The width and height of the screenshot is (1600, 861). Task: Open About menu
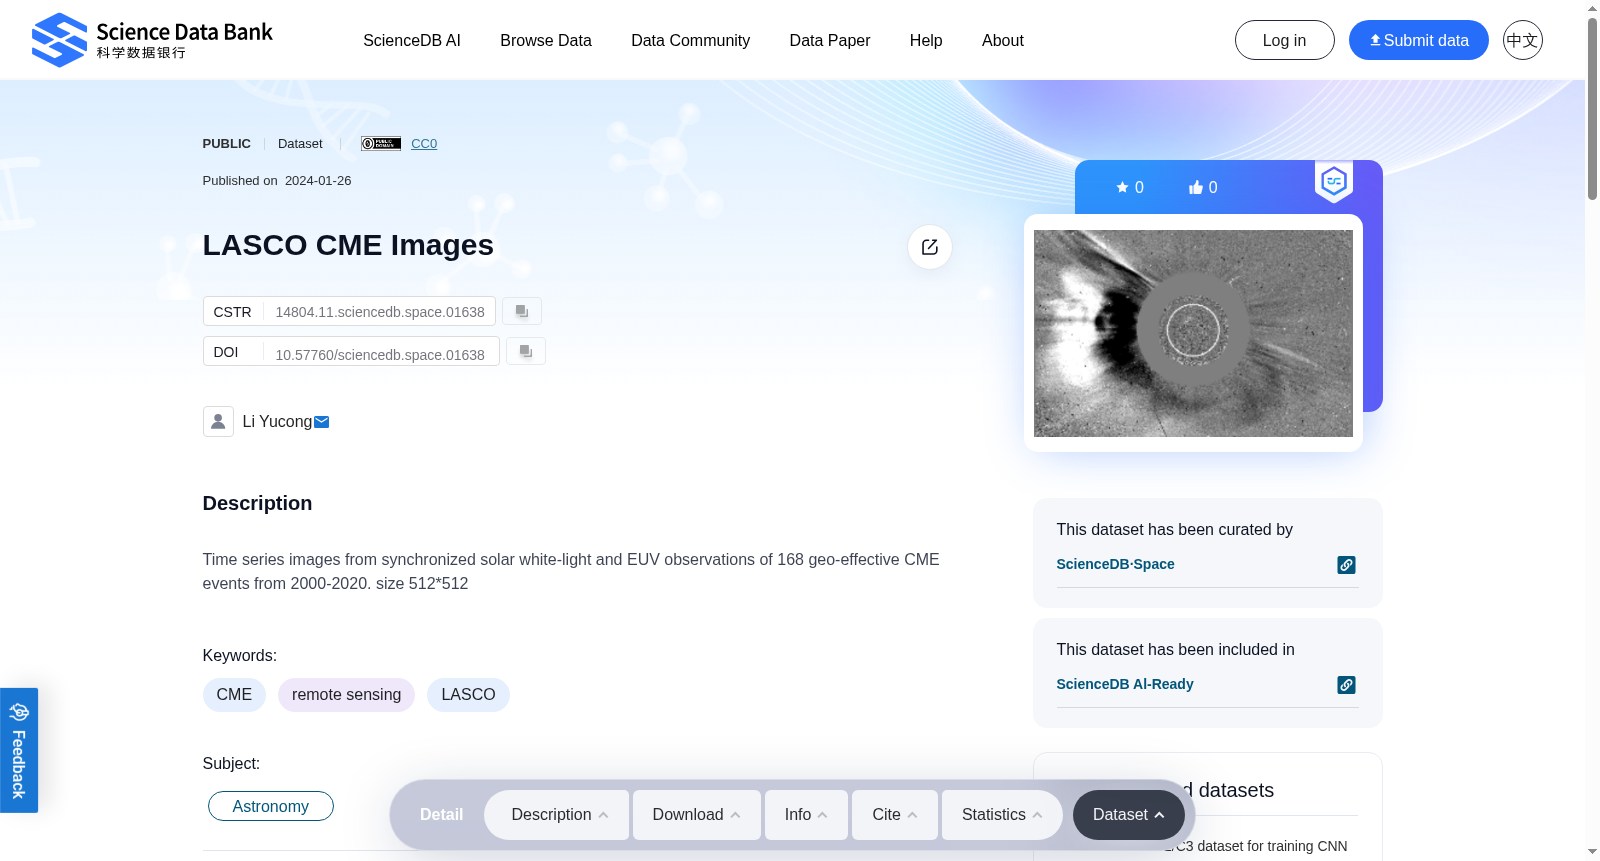[1003, 40]
